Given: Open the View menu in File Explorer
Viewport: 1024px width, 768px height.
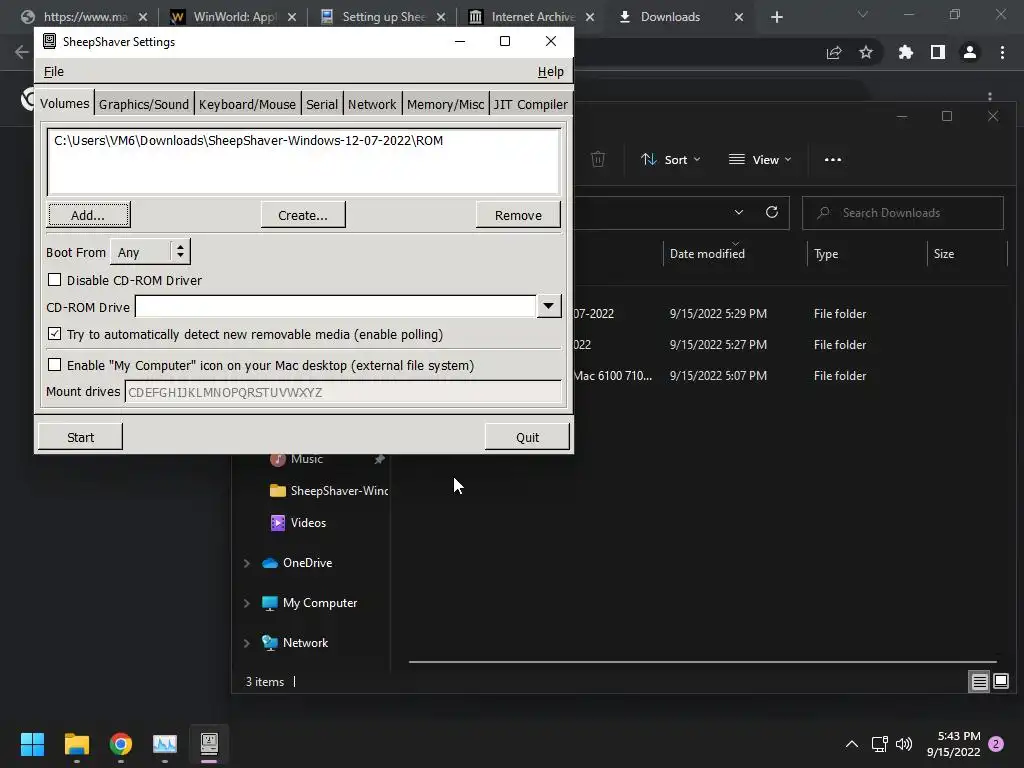Looking at the screenshot, I should (760, 159).
